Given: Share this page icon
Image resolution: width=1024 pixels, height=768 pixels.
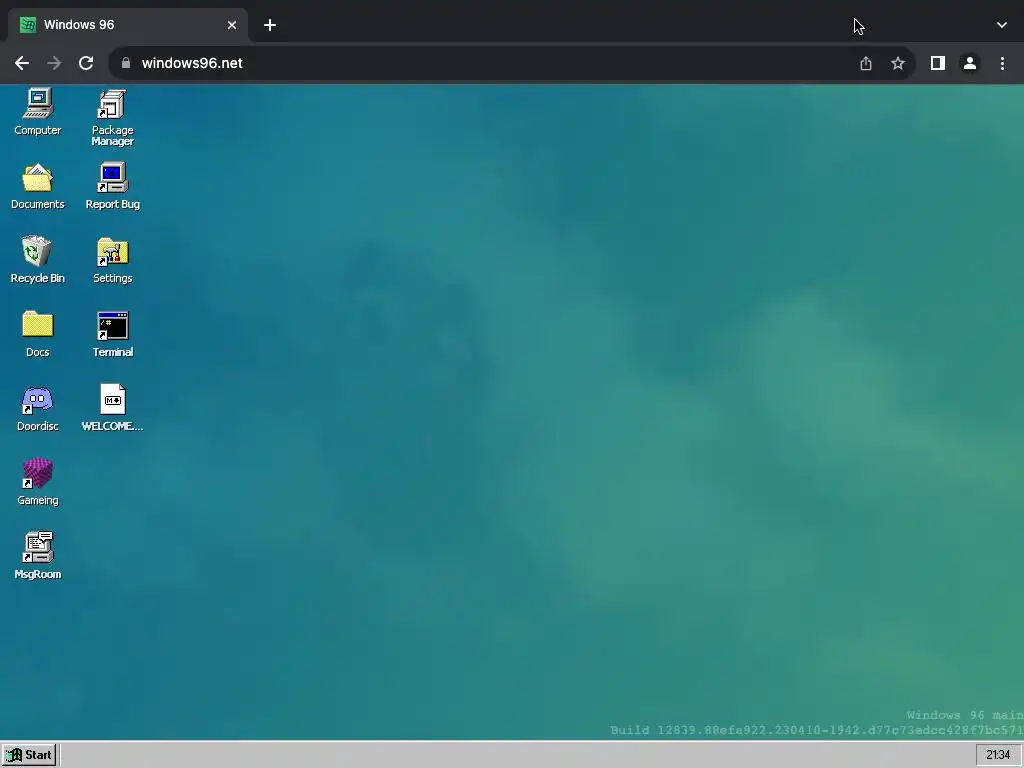Looking at the screenshot, I should 866,63.
